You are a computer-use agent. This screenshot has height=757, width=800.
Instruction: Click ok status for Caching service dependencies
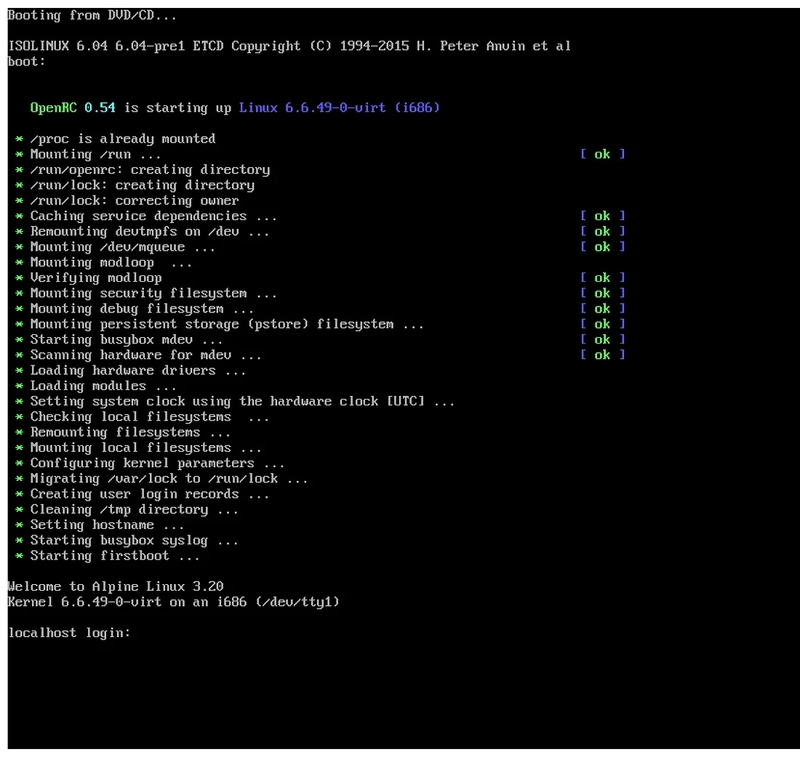pos(603,216)
